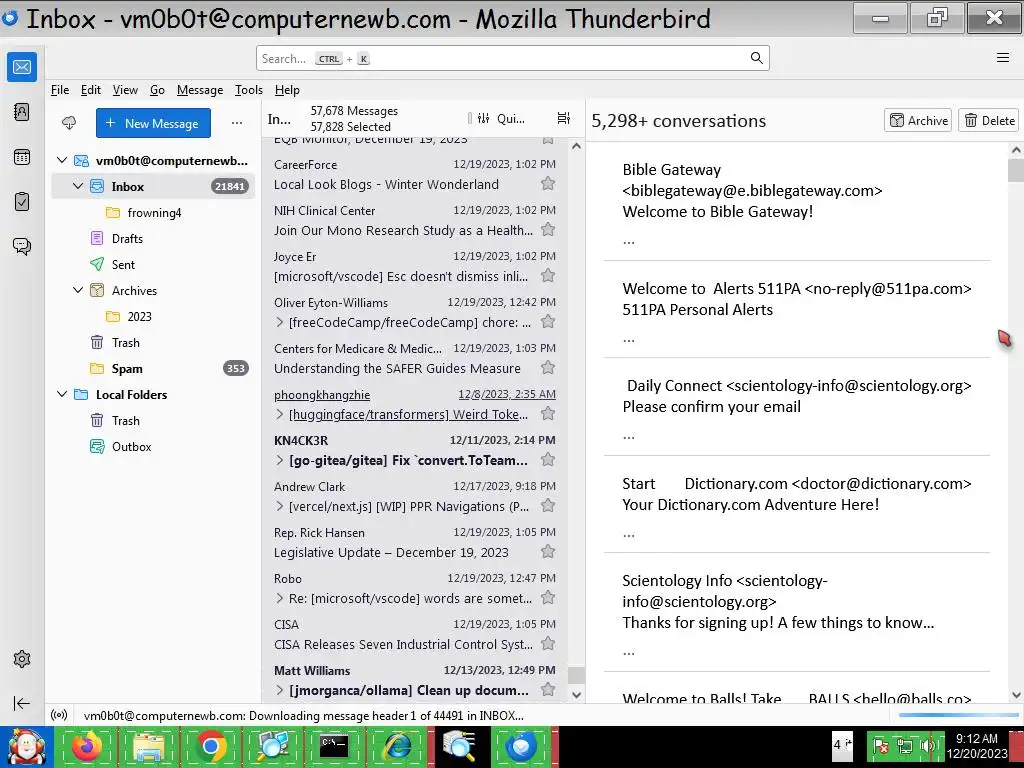Open the View menu

tap(125, 90)
